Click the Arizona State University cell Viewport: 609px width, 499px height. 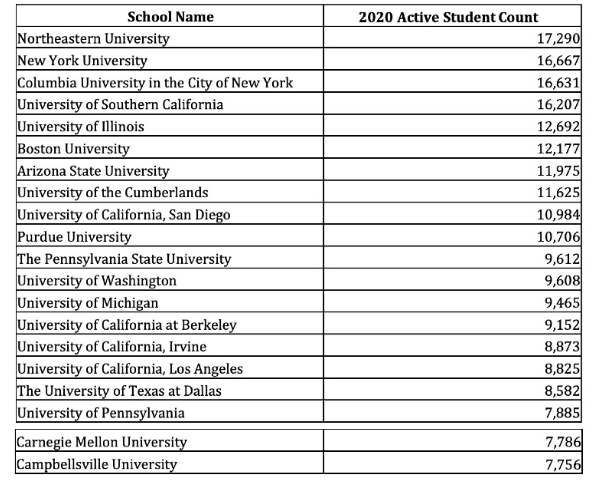tap(94, 171)
